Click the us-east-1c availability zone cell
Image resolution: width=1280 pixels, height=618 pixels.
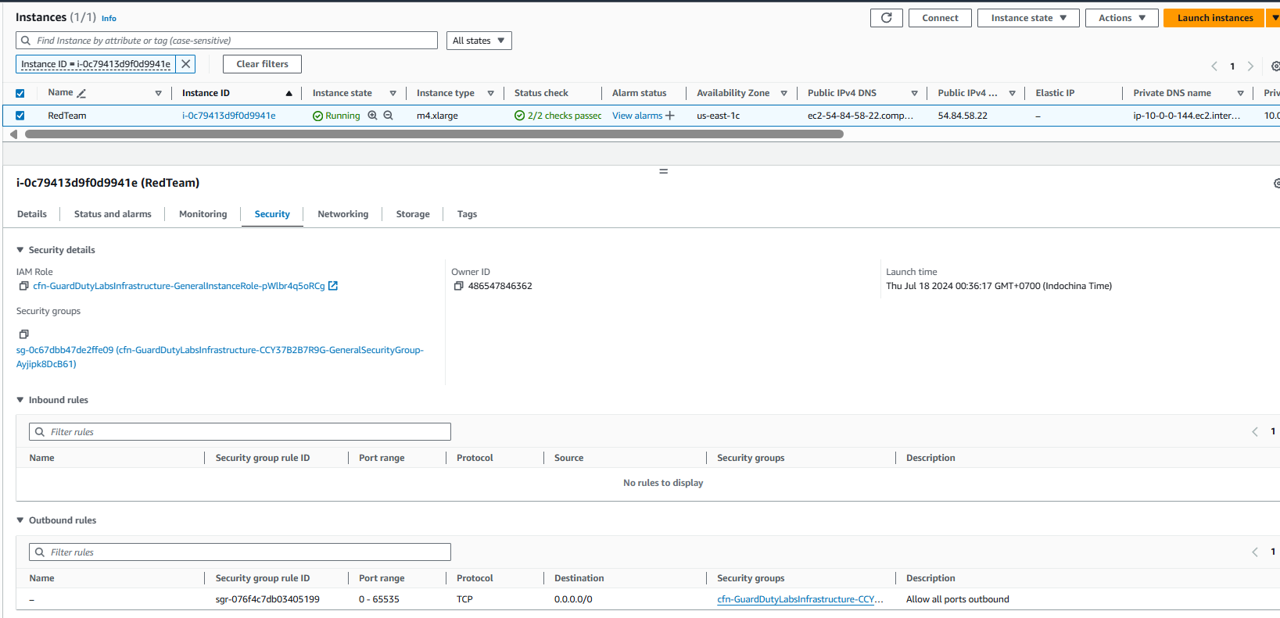coord(718,116)
